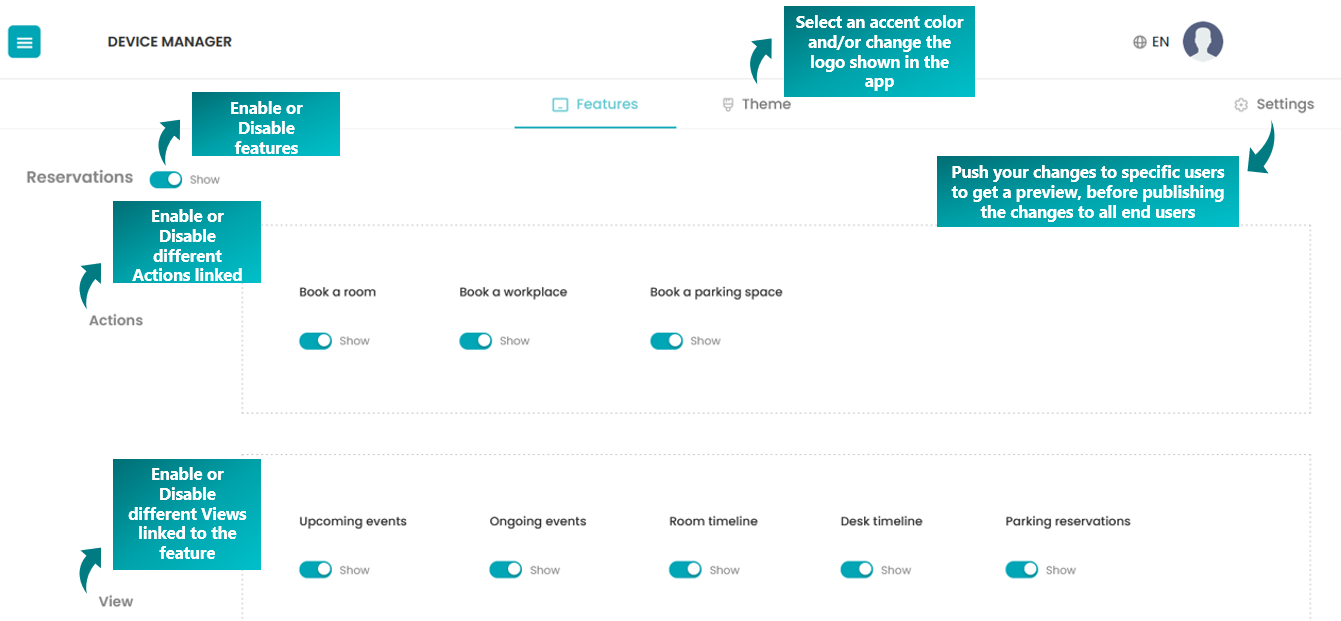Open the user profile avatar
The width and height of the screenshot is (1341, 621).
click(1202, 42)
